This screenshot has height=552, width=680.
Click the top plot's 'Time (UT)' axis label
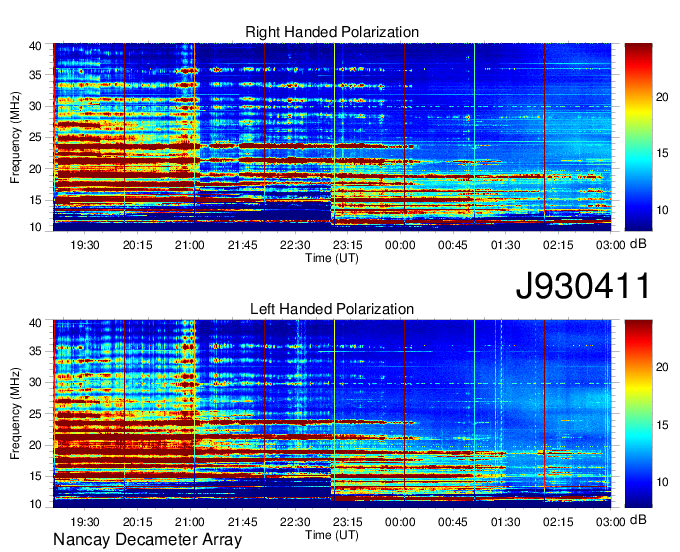(332, 258)
